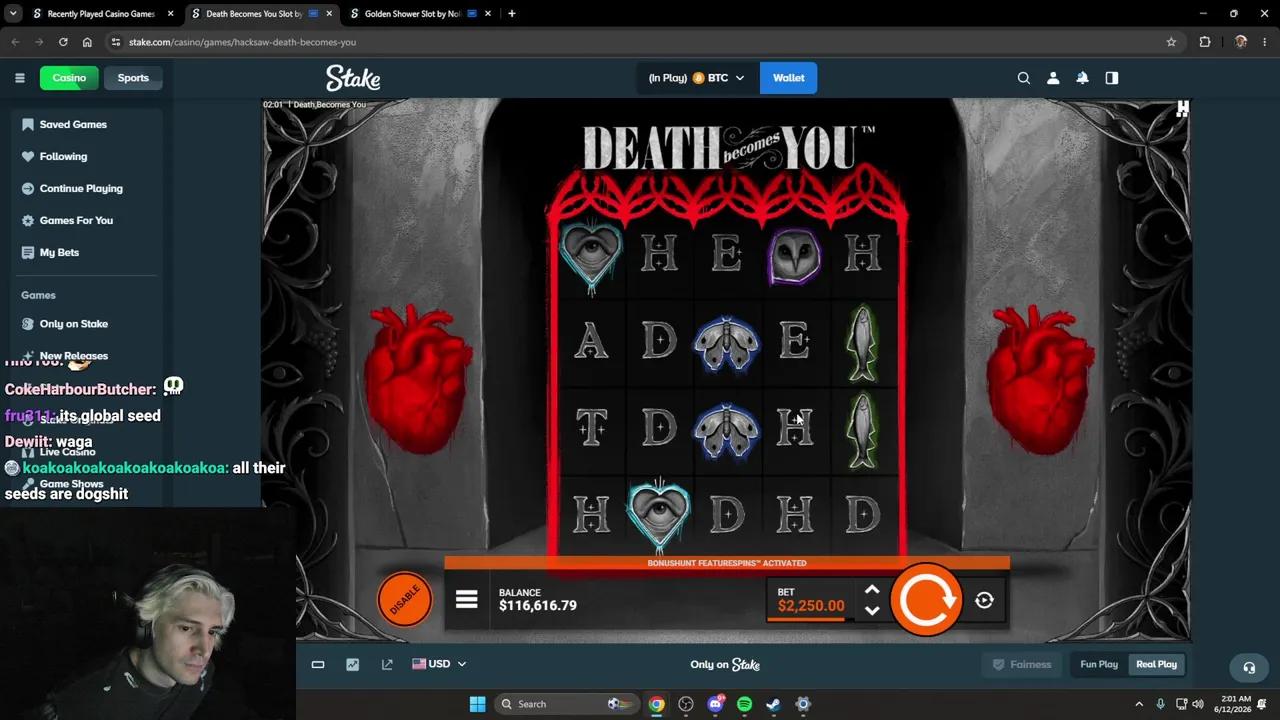1280x720 pixels.
Task: Open the Chrome profile avatar
Action: point(1241,42)
